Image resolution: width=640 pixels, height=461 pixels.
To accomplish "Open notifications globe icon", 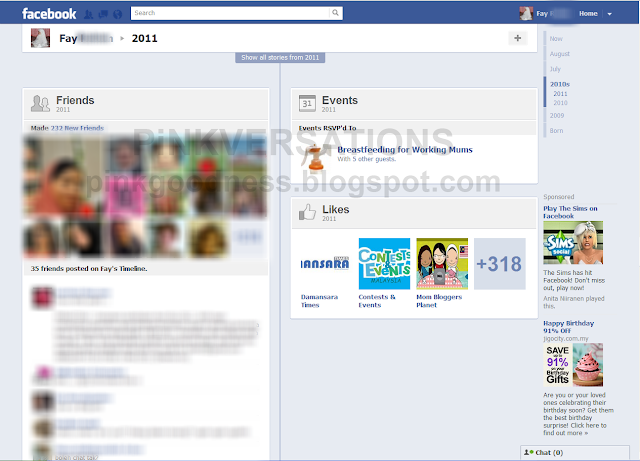I will (x=118, y=14).
